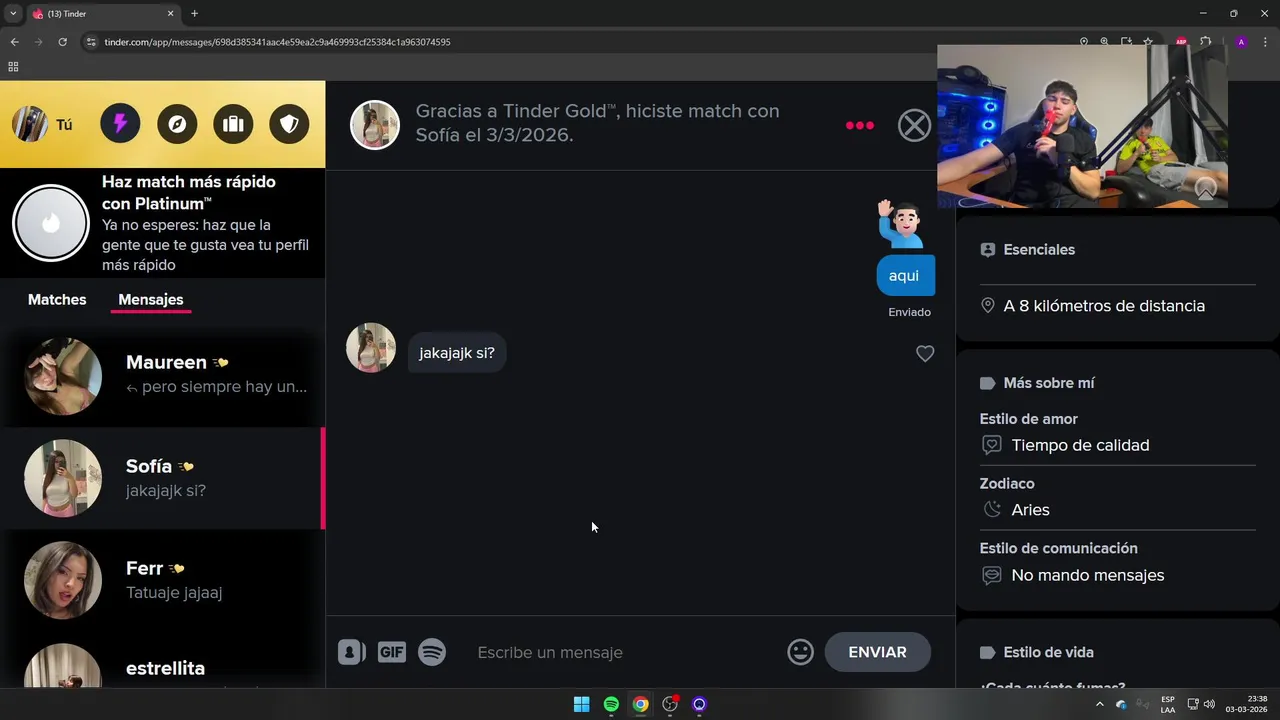Open the Chrome profile avatar A
Image resolution: width=1280 pixels, height=720 pixels.
point(1241,42)
